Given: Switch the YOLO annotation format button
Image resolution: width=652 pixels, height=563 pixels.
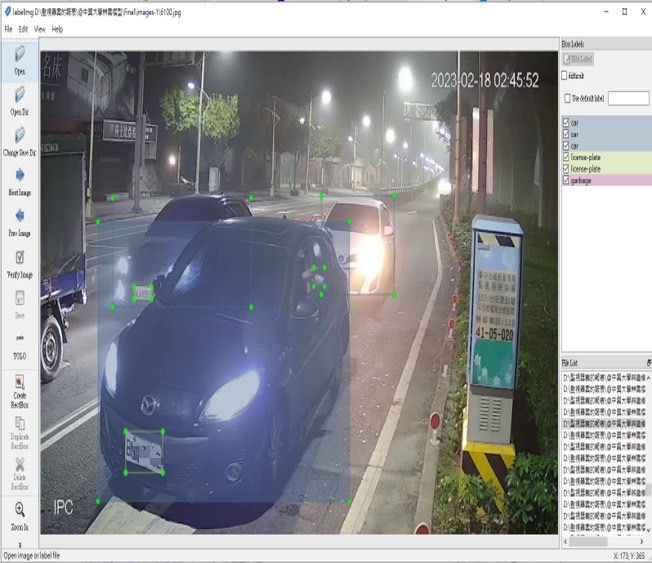Looking at the screenshot, I should (20, 340).
